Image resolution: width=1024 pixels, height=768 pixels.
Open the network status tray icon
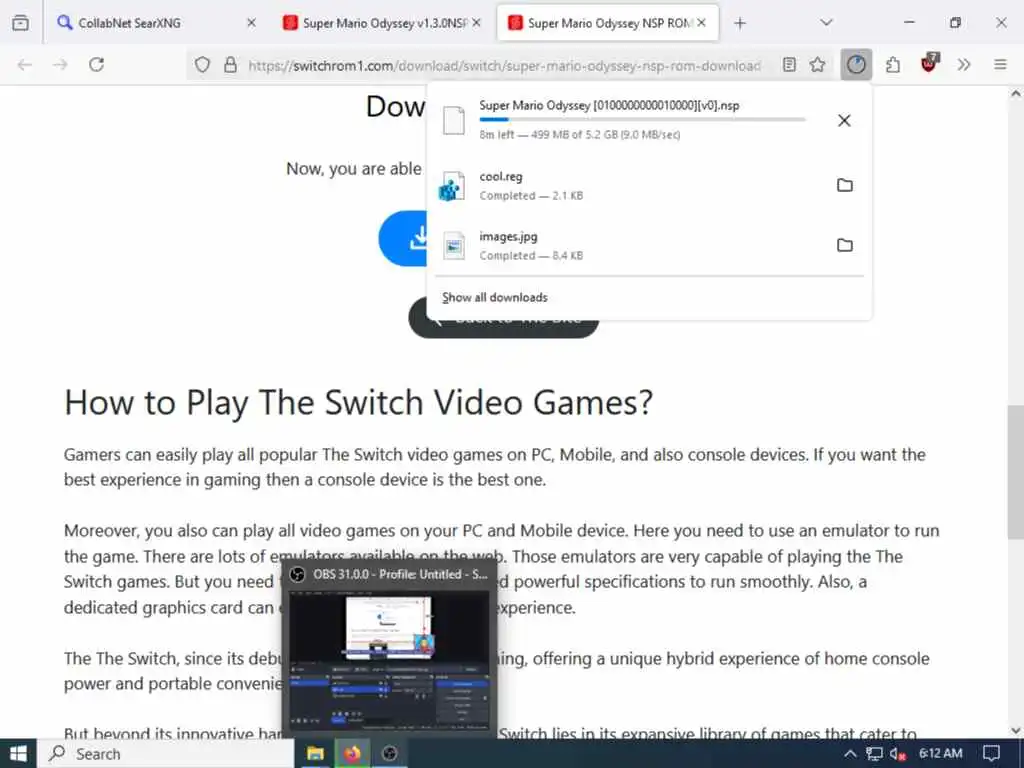coord(874,754)
